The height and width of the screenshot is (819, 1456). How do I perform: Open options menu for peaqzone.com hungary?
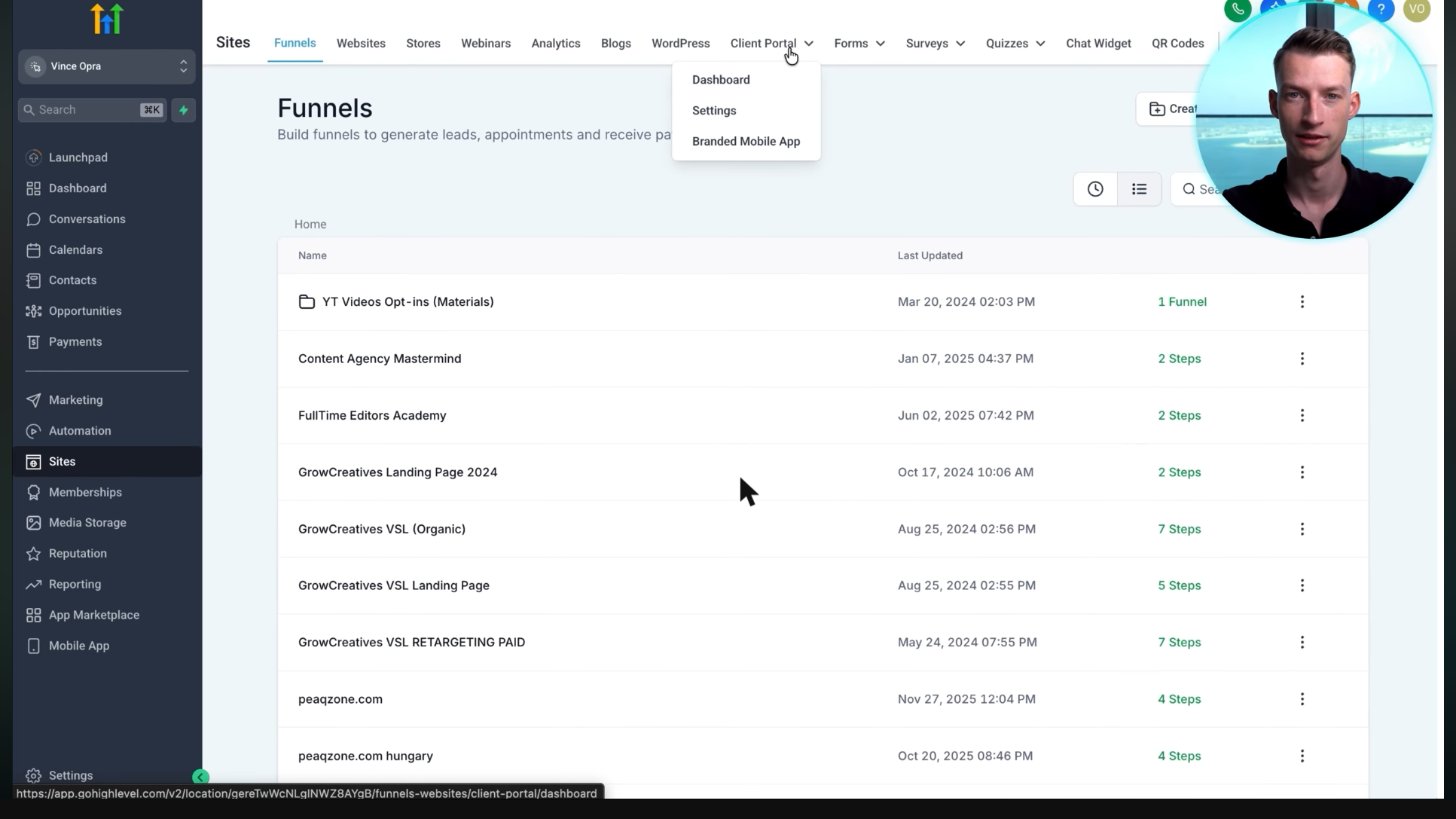pos(1302,756)
